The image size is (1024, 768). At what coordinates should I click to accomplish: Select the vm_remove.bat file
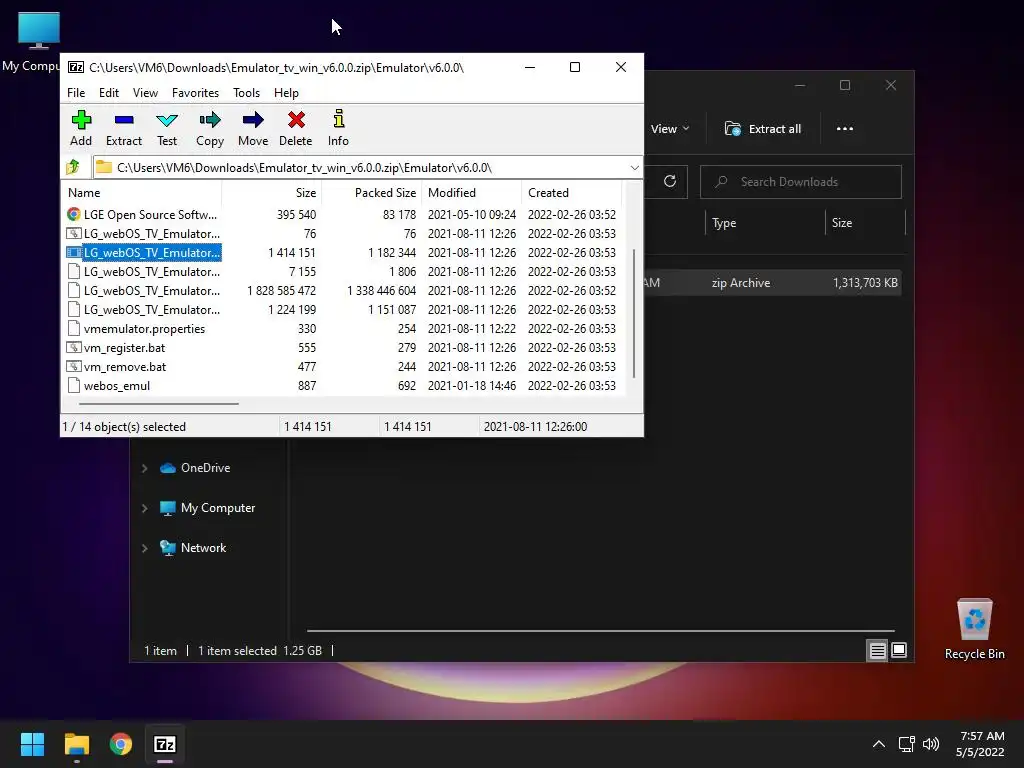(125, 366)
